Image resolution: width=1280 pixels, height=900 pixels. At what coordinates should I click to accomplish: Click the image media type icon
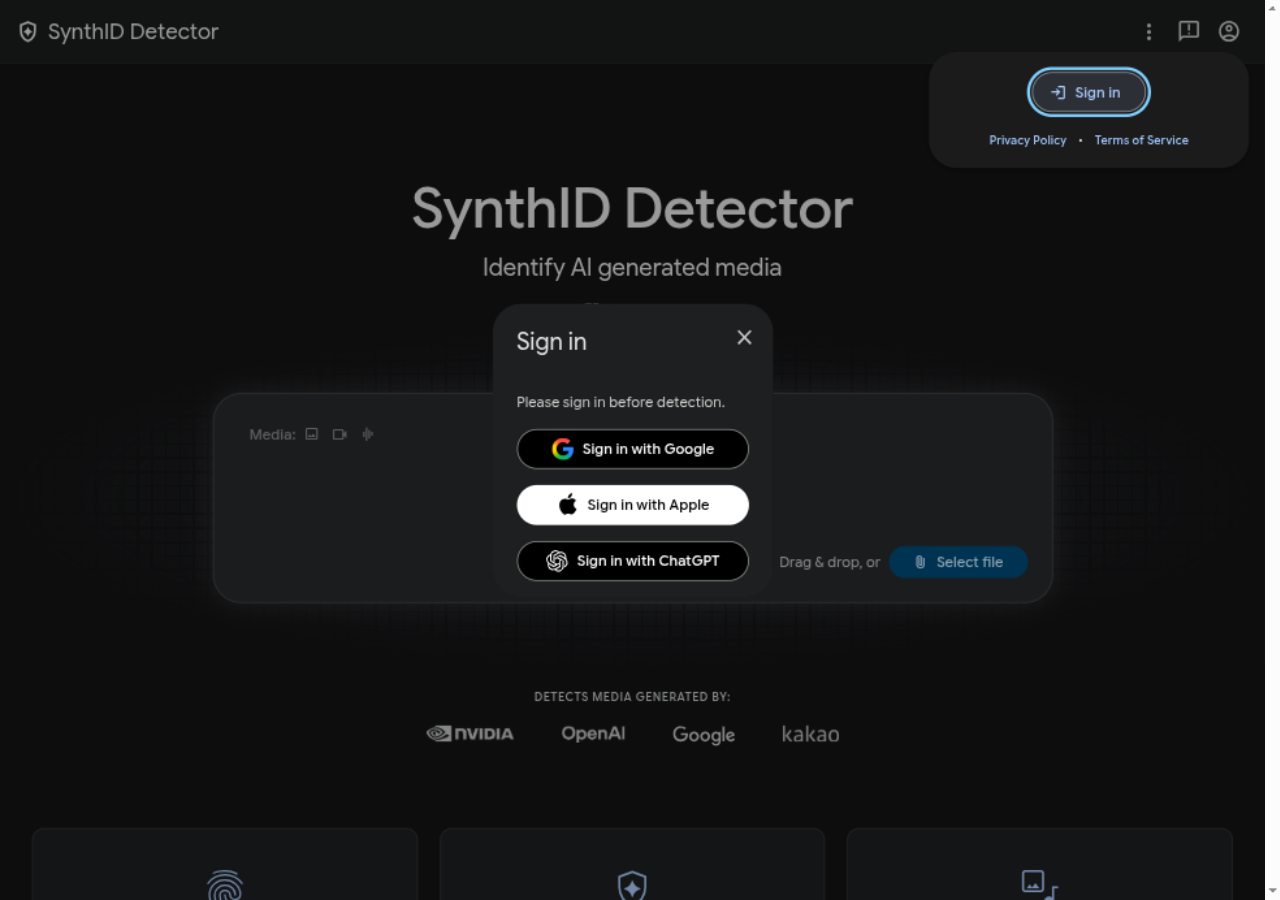pyautogui.click(x=312, y=434)
